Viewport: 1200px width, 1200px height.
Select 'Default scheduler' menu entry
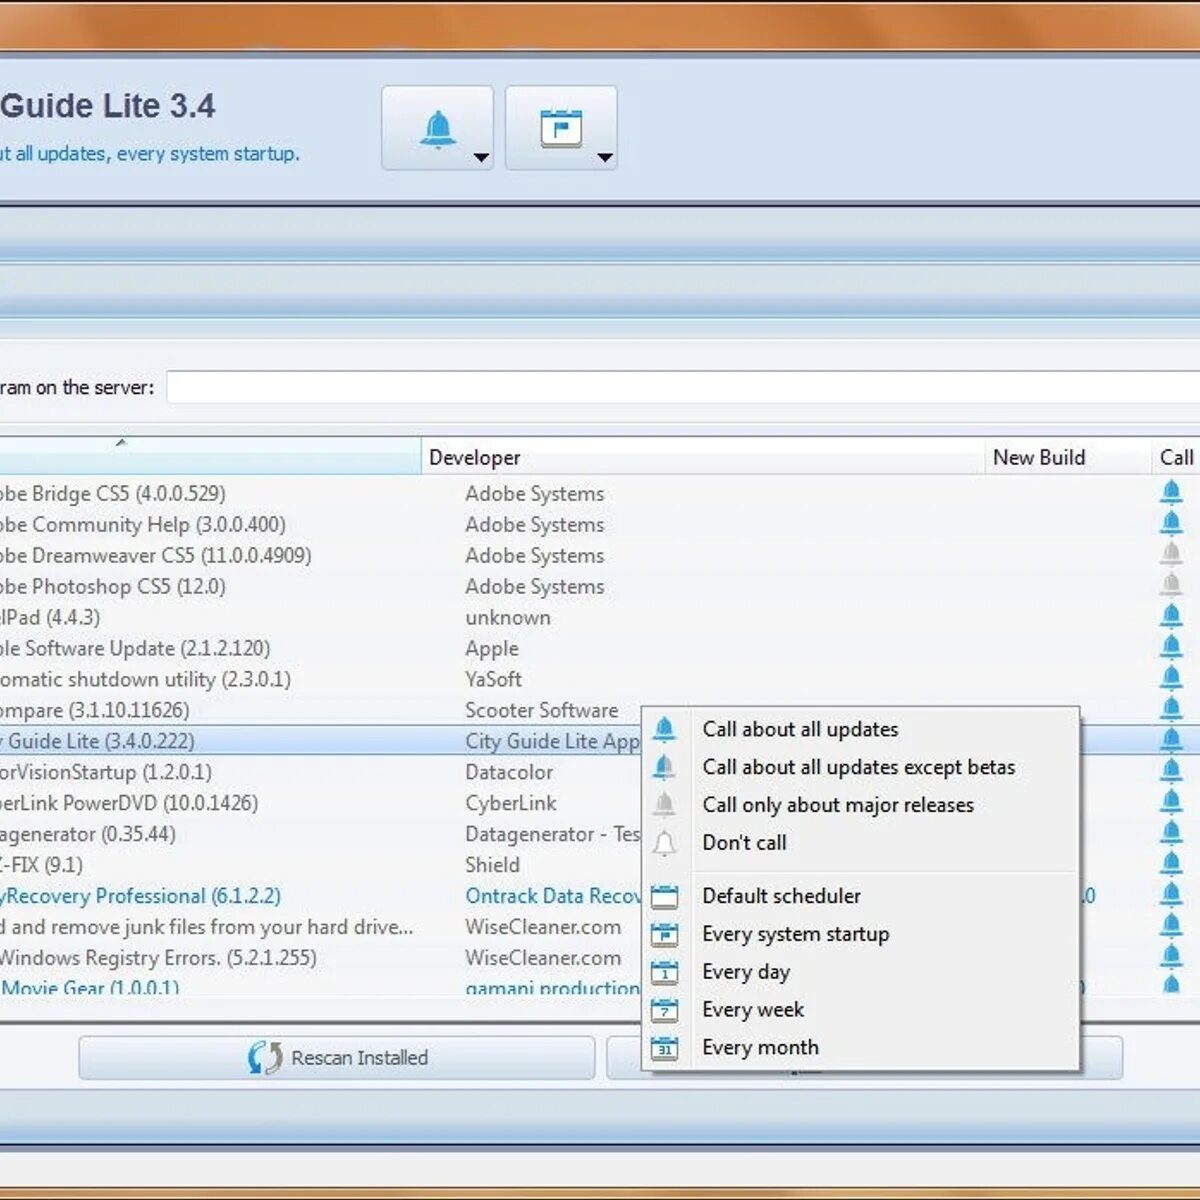[860, 896]
